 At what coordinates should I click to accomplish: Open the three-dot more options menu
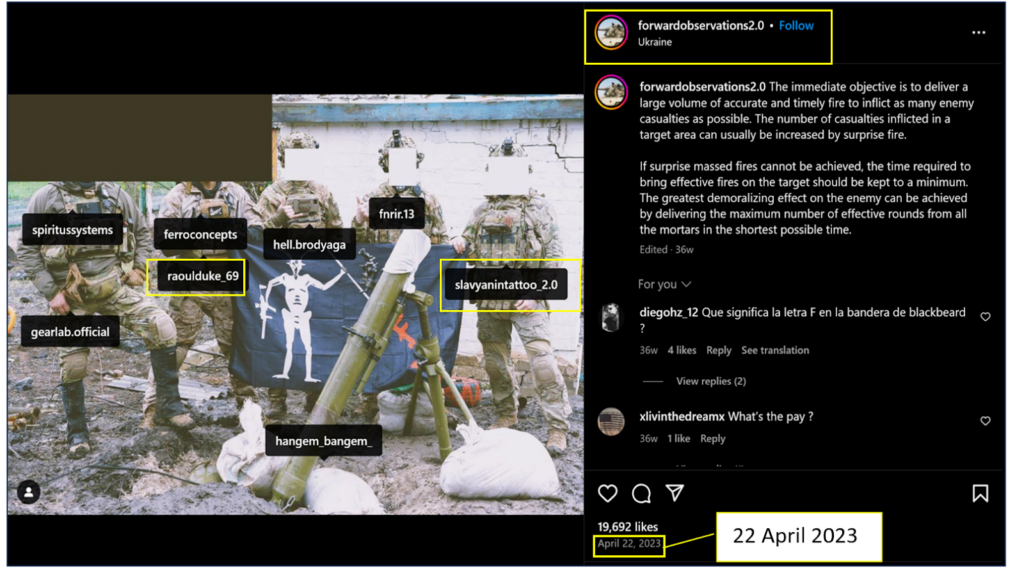(978, 33)
